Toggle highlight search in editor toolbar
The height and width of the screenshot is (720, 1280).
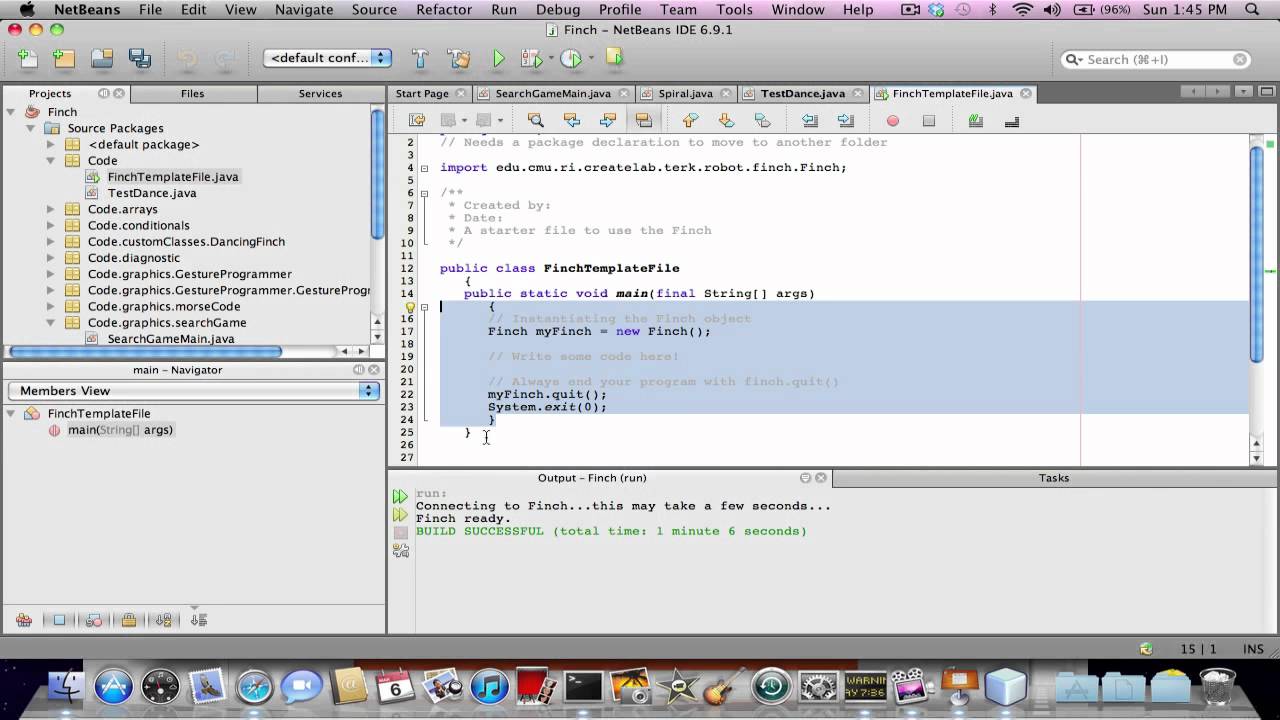click(x=643, y=121)
